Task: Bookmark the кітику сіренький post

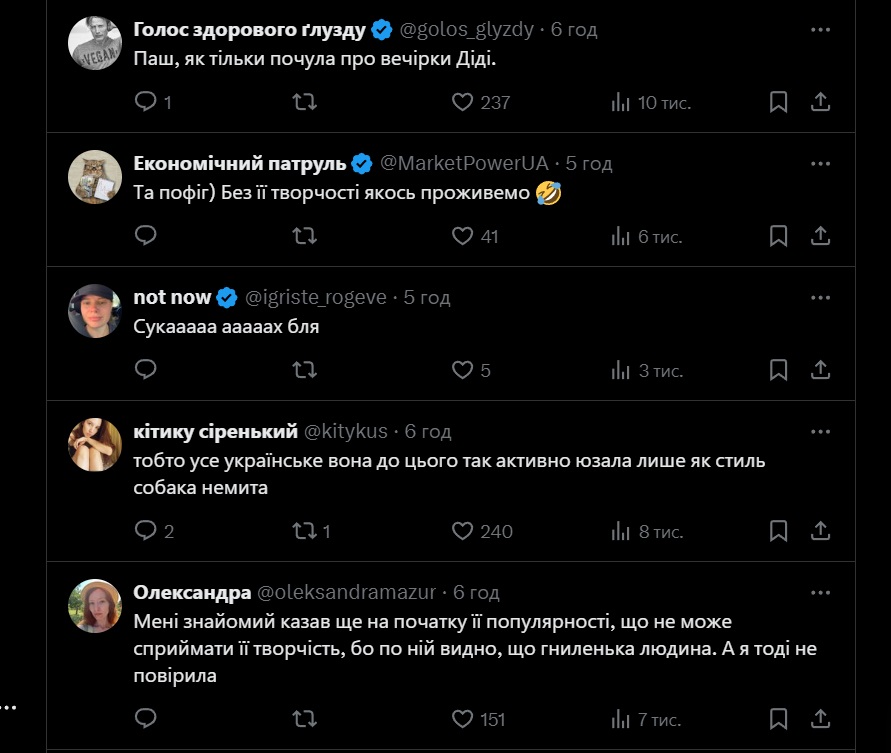Action: tap(779, 531)
